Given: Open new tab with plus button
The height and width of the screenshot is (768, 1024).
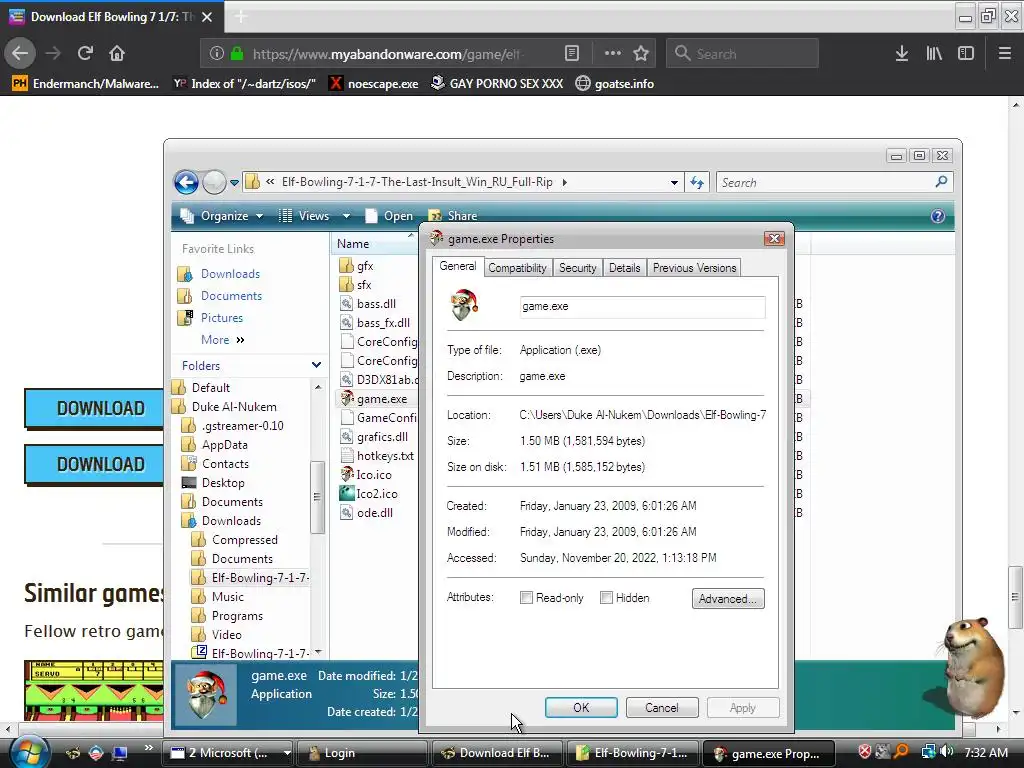Looking at the screenshot, I should [240, 16].
